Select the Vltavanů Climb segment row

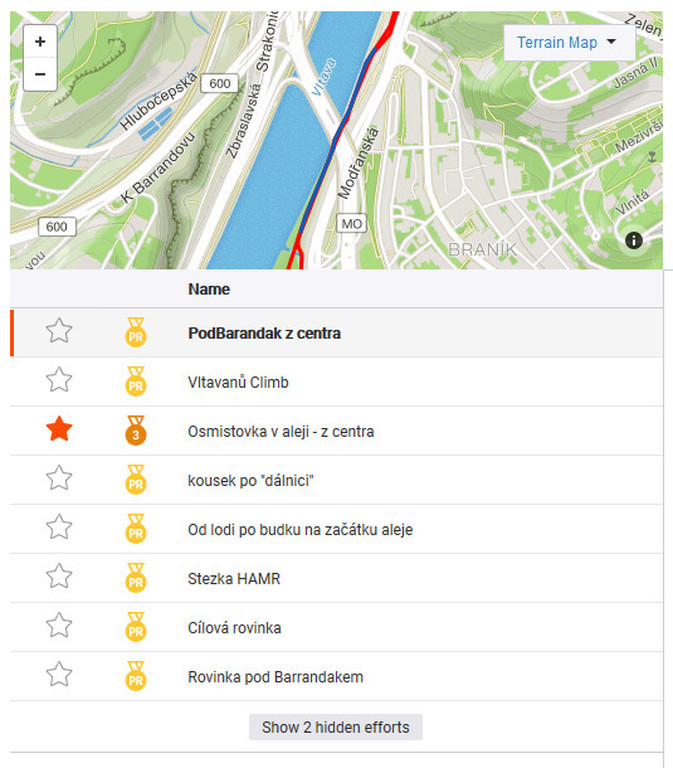click(x=239, y=382)
